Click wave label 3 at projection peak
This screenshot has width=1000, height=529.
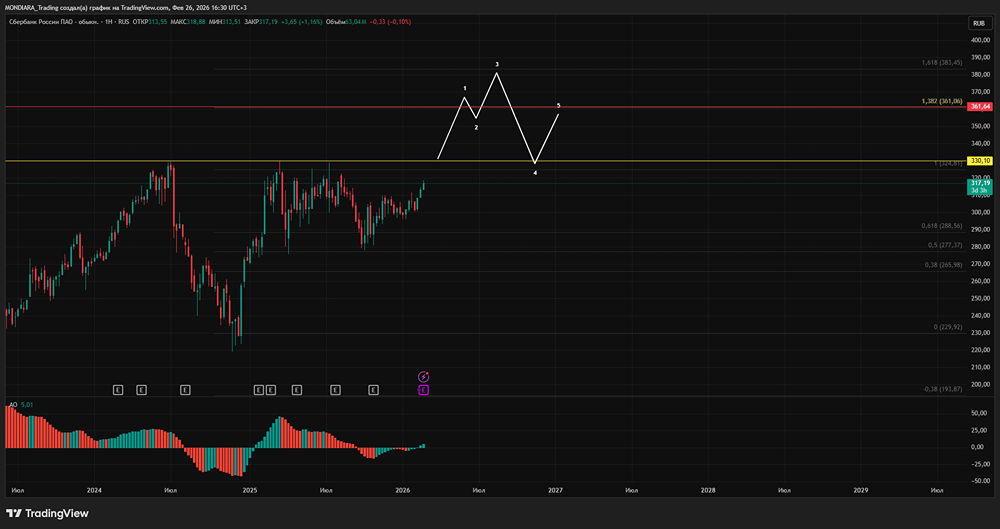pyautogui.click(x=497, y=64)
